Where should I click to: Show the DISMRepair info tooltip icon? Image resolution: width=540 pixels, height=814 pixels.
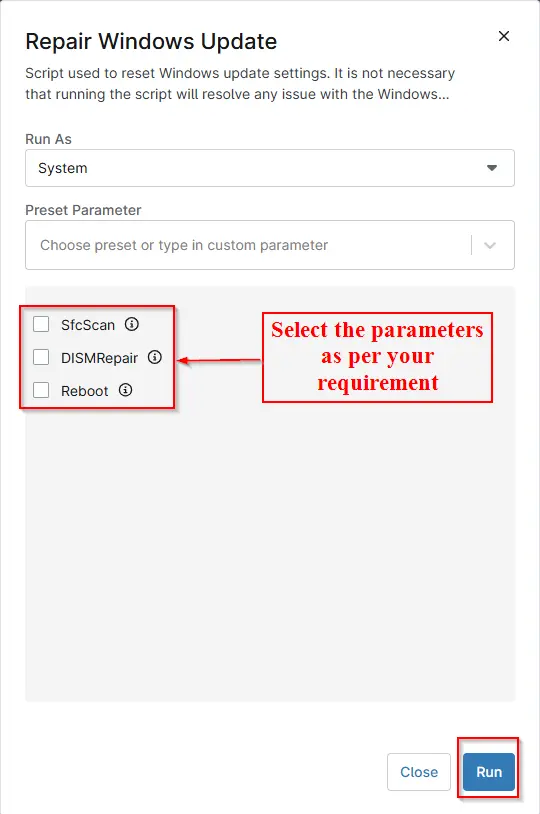click(155, 357)
